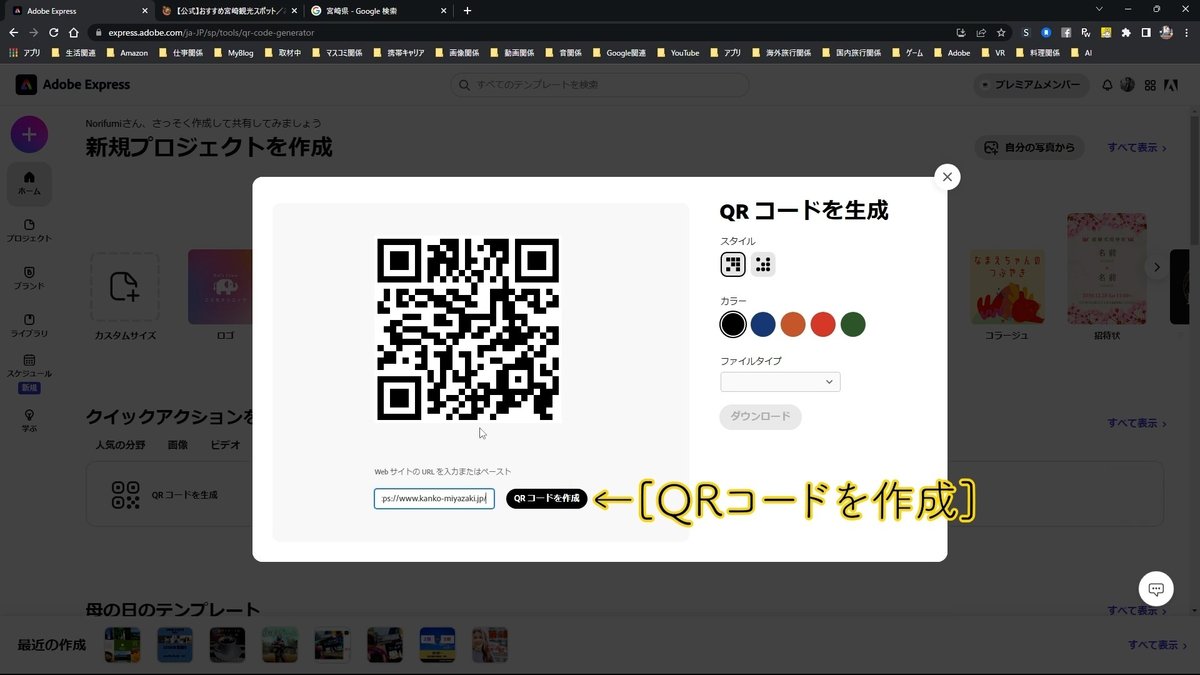Click the プレミアムメンバー button

1031,85
